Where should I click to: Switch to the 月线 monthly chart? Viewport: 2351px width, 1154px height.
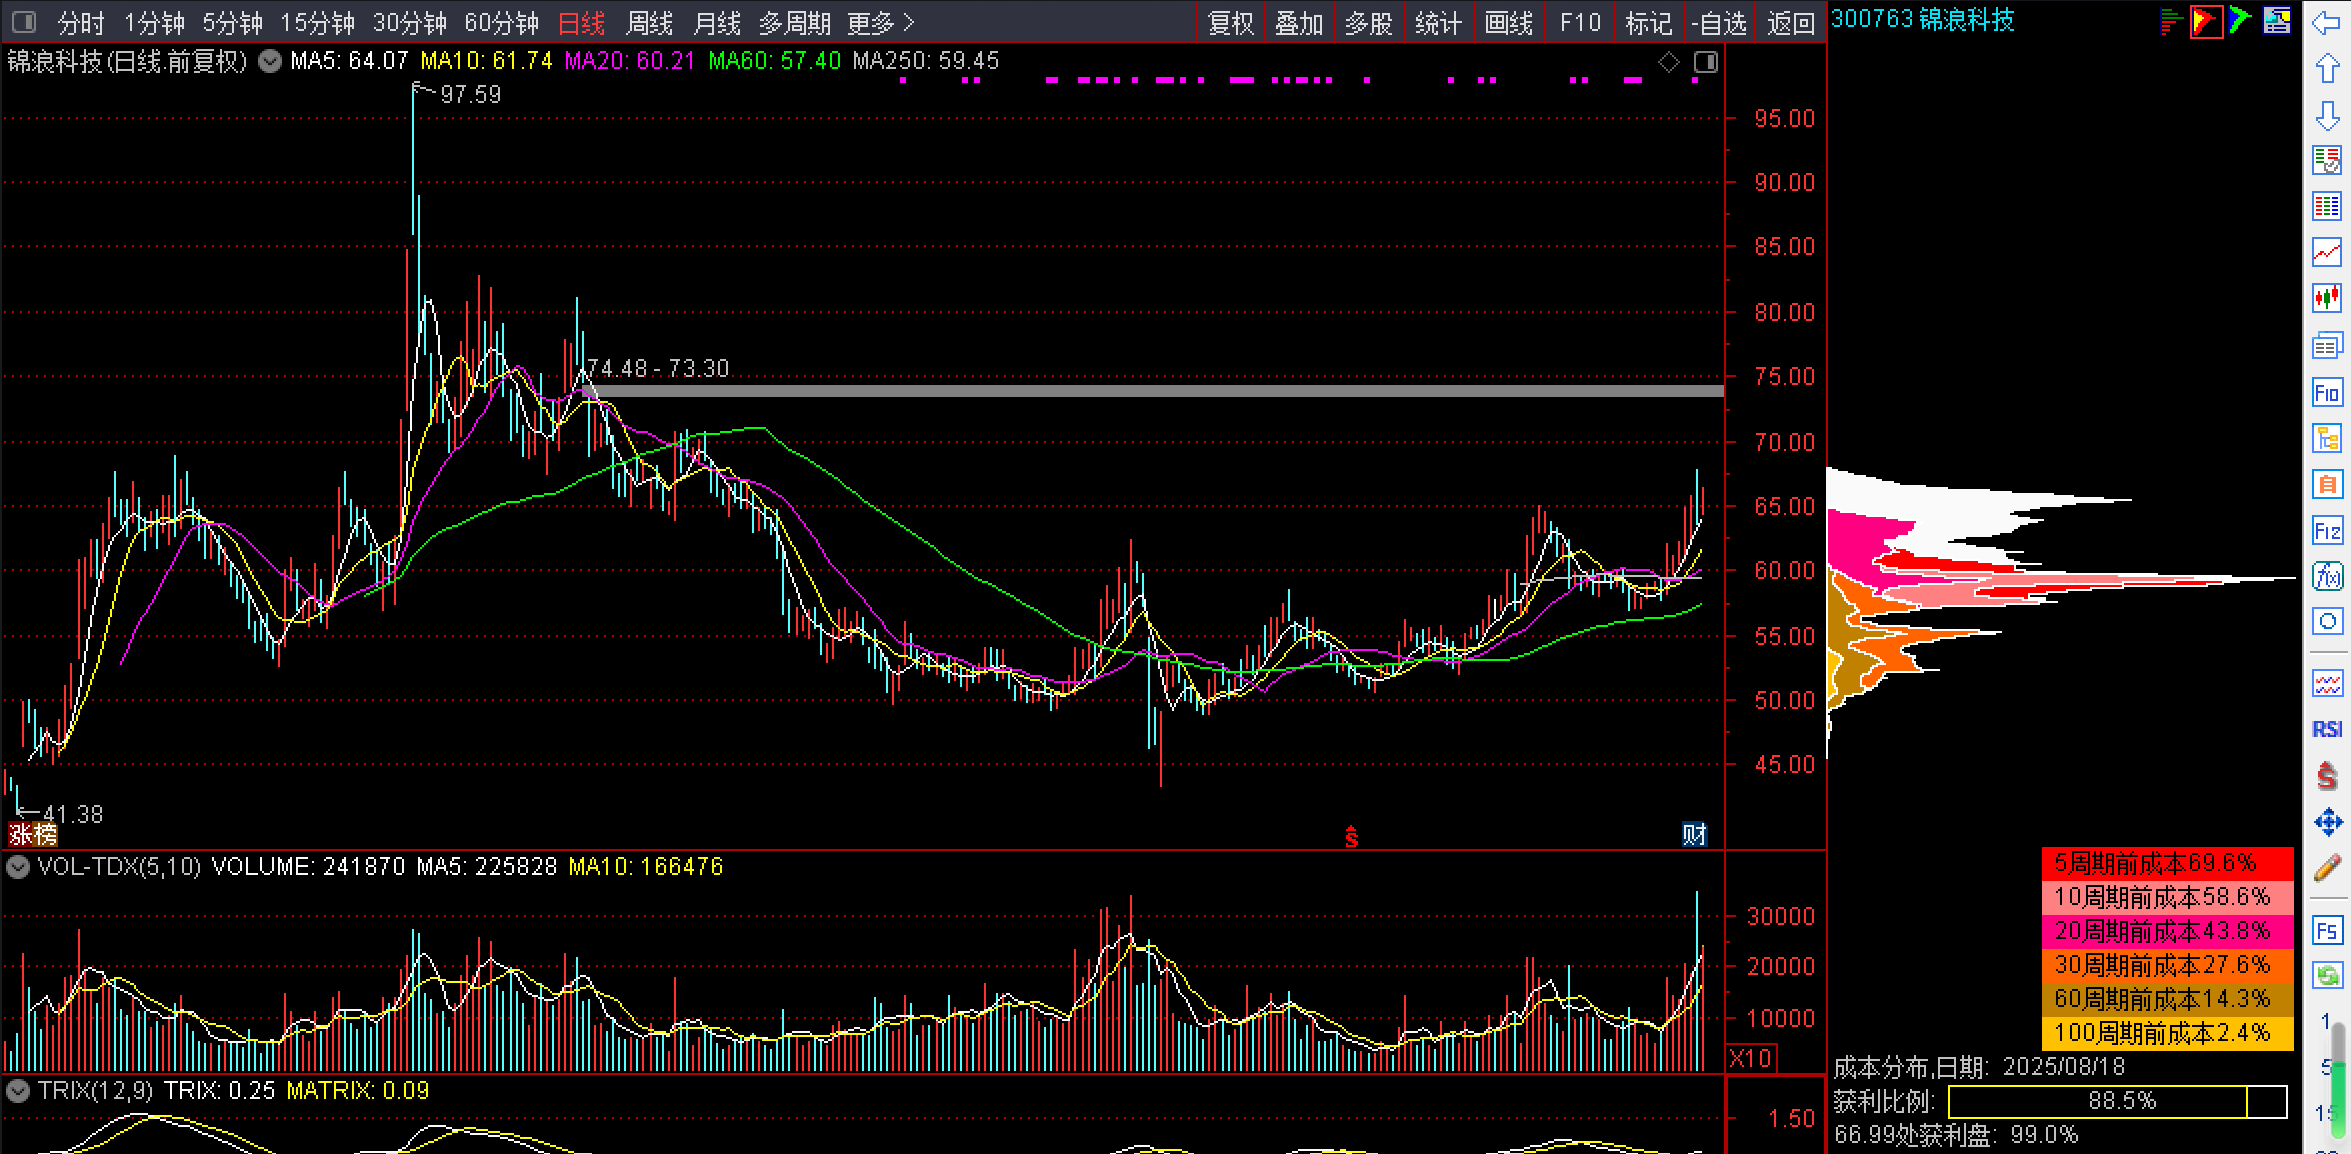tap(718, 22)
